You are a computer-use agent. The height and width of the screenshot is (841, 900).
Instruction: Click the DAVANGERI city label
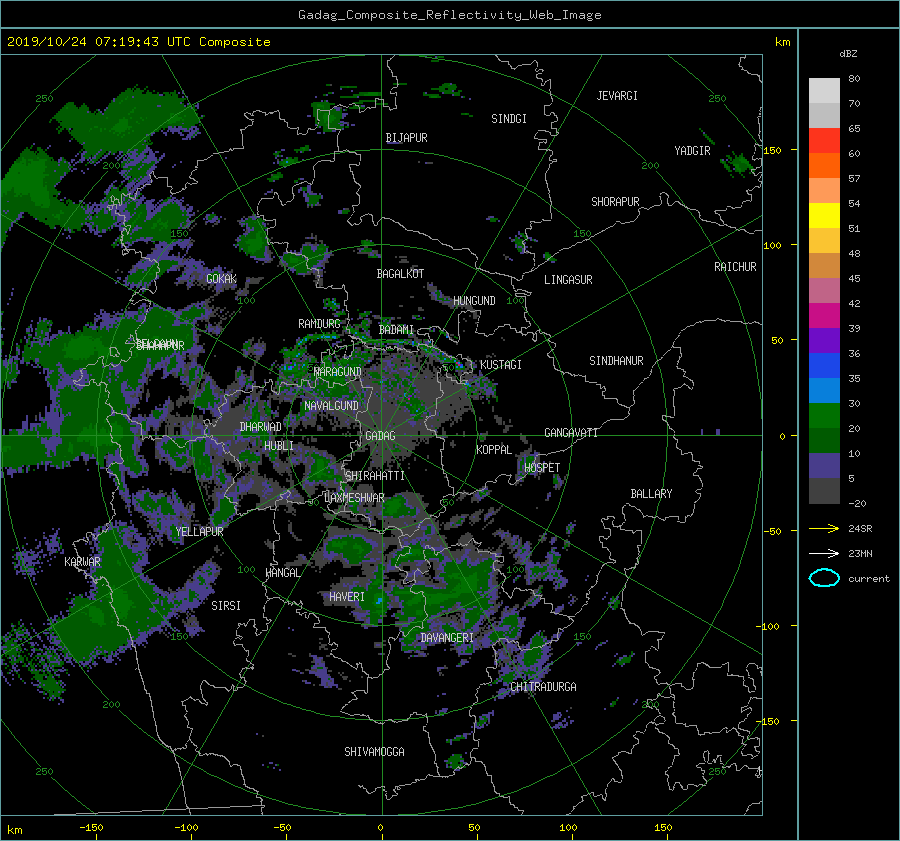pyautogui.click(x=447, y=638)
